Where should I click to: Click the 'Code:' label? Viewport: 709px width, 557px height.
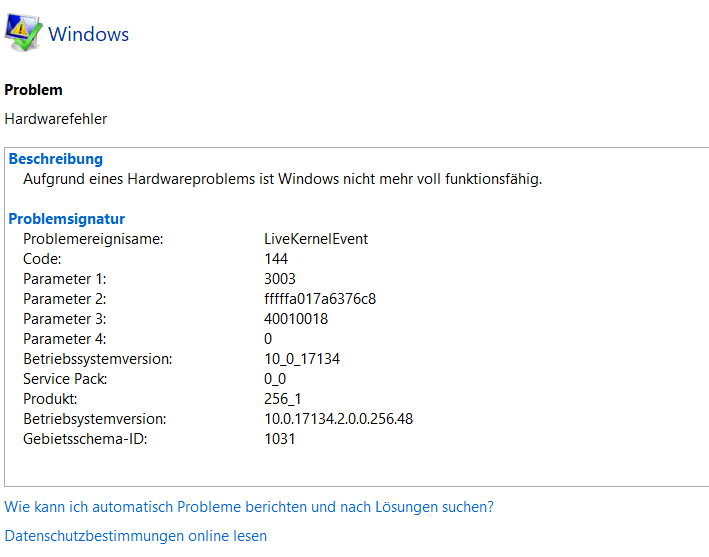[x=42, y=259]
